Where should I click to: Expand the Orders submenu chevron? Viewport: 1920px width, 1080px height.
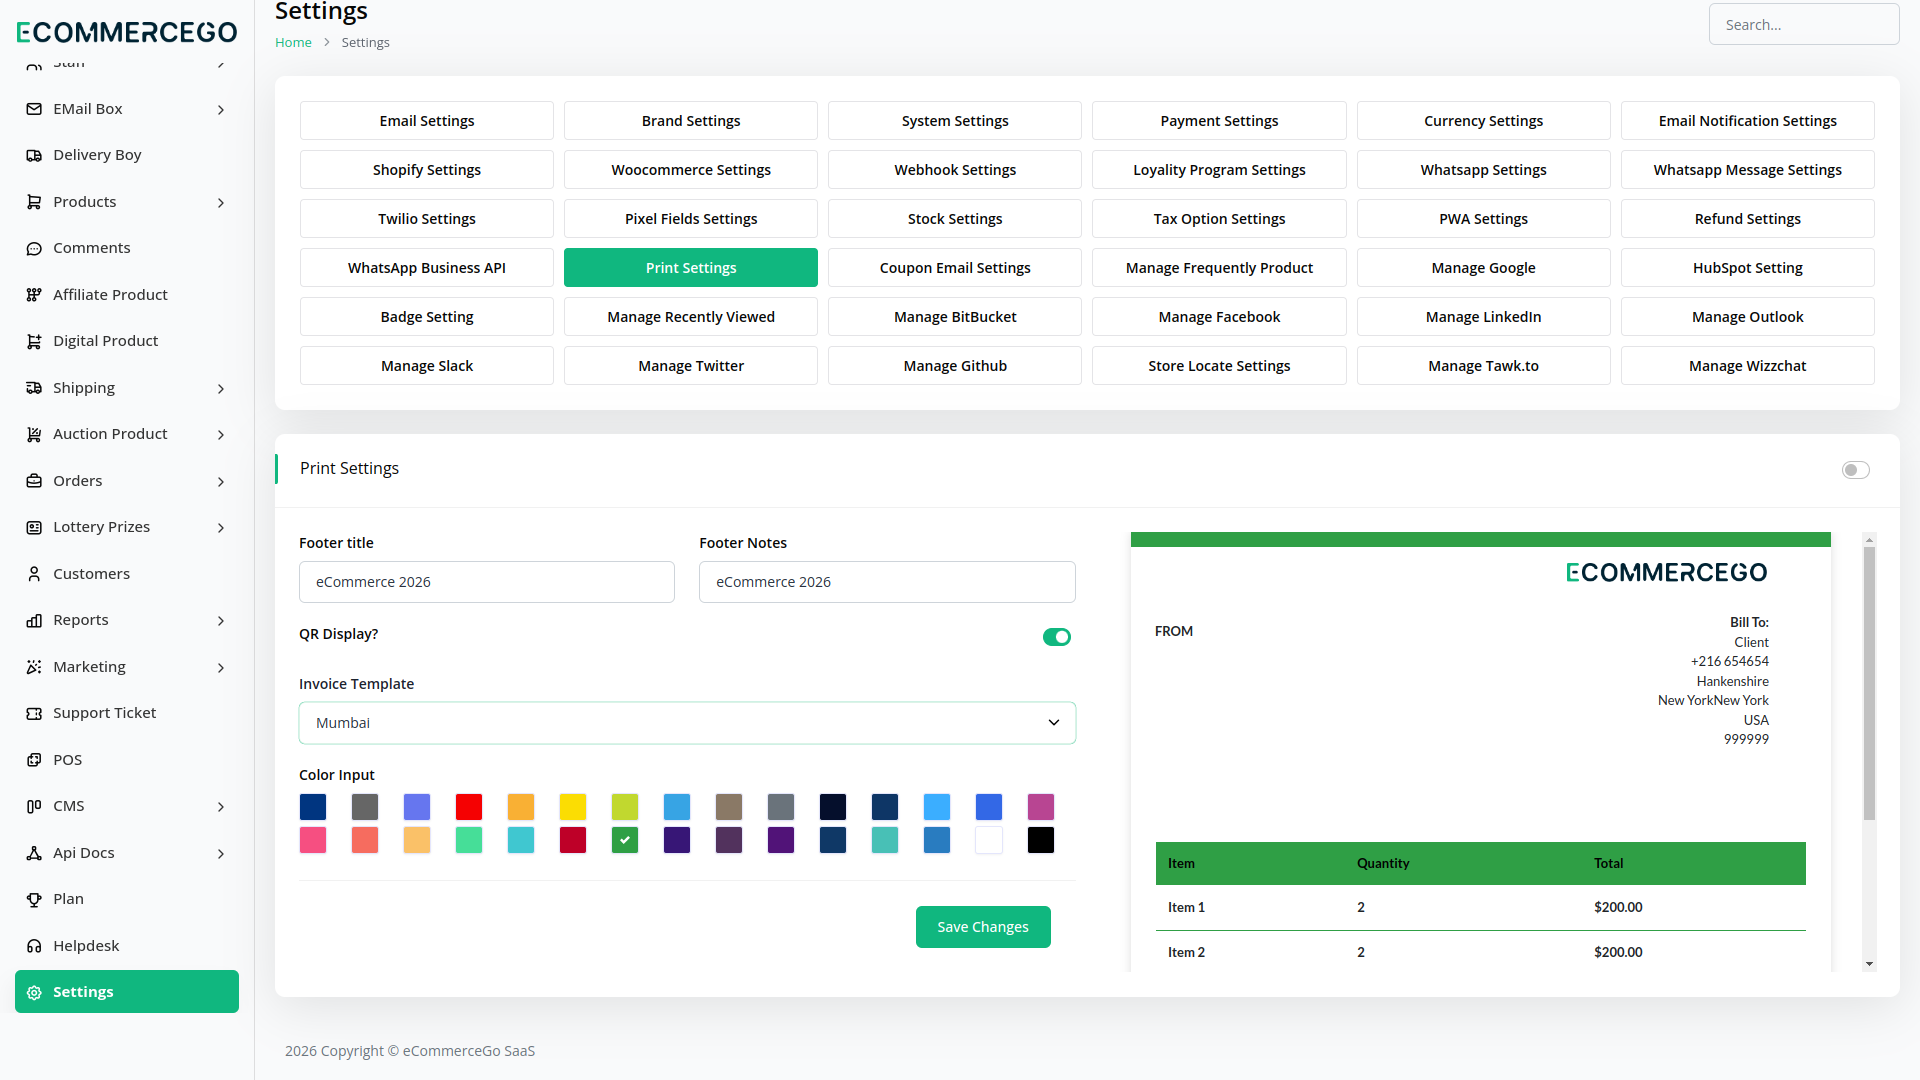click(221, 482)
